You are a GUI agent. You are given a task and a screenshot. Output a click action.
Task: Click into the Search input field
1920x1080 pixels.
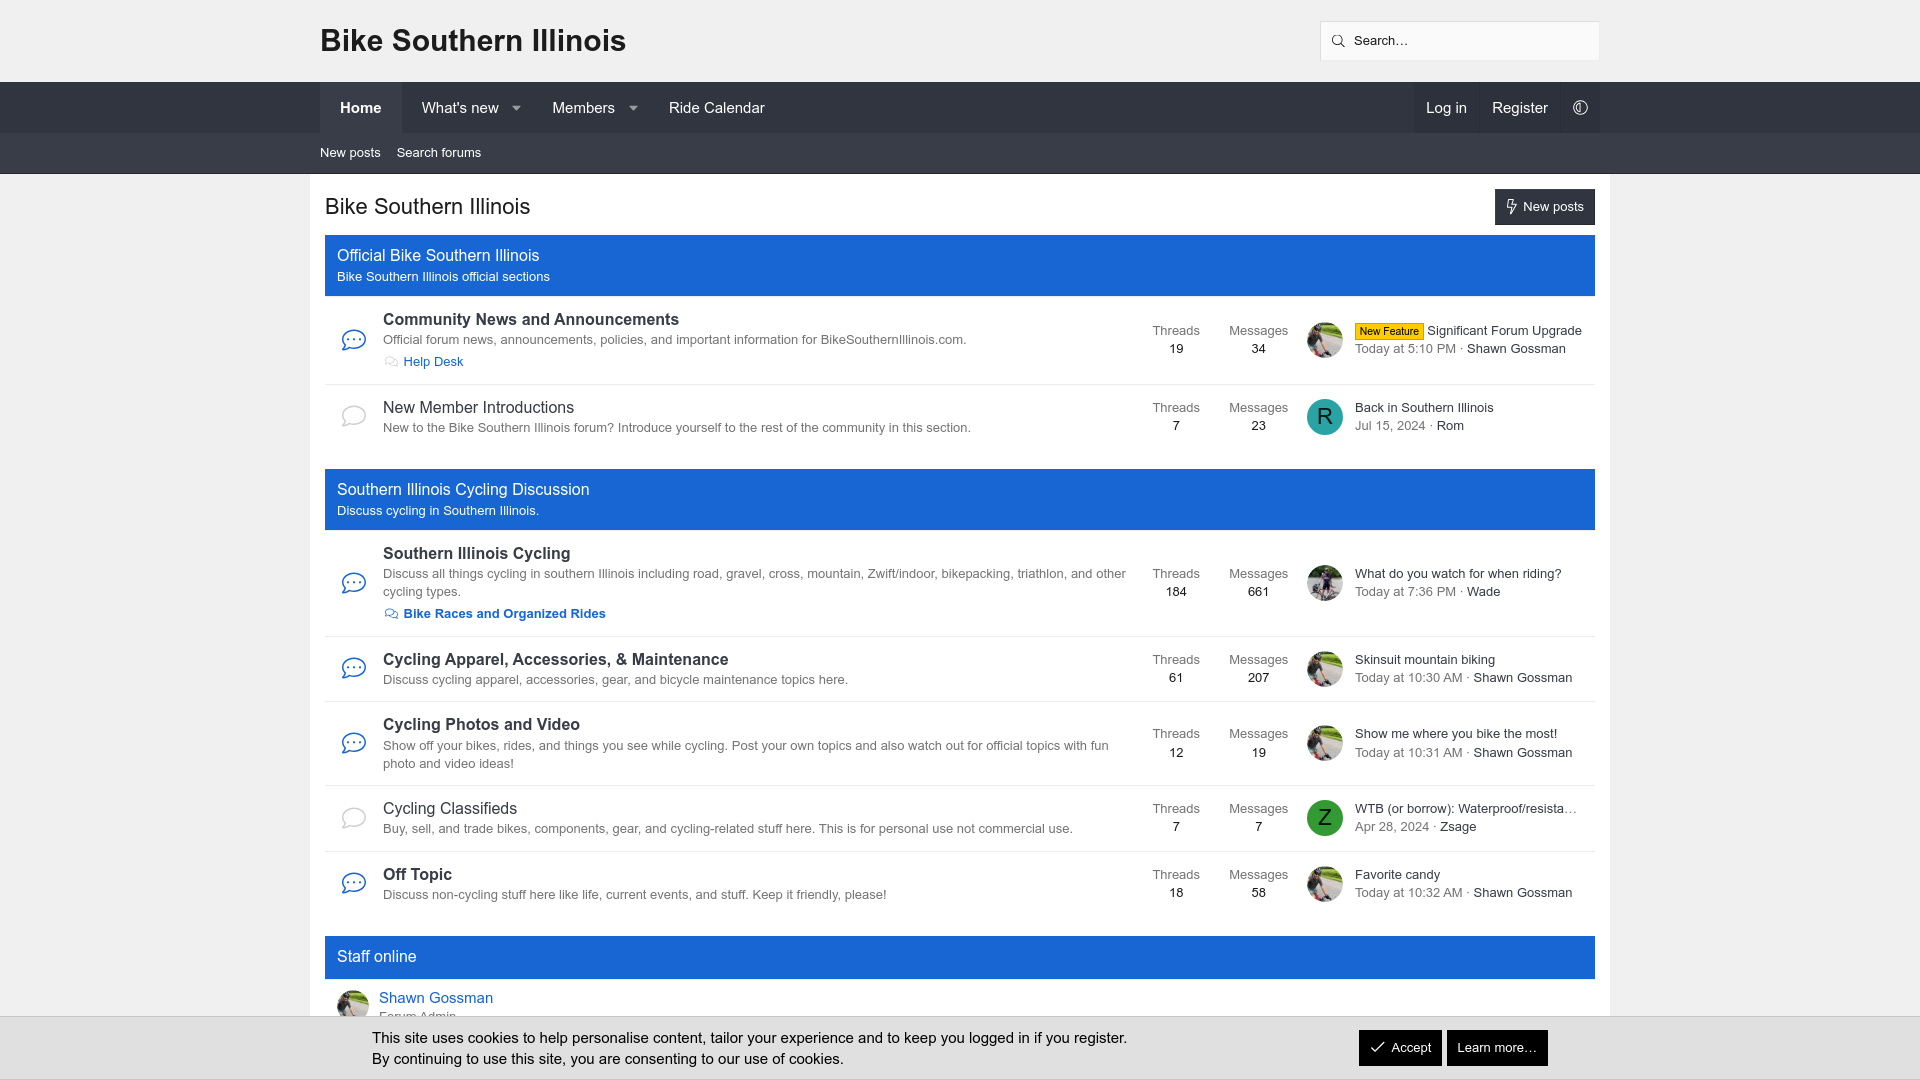point(1470,41)
